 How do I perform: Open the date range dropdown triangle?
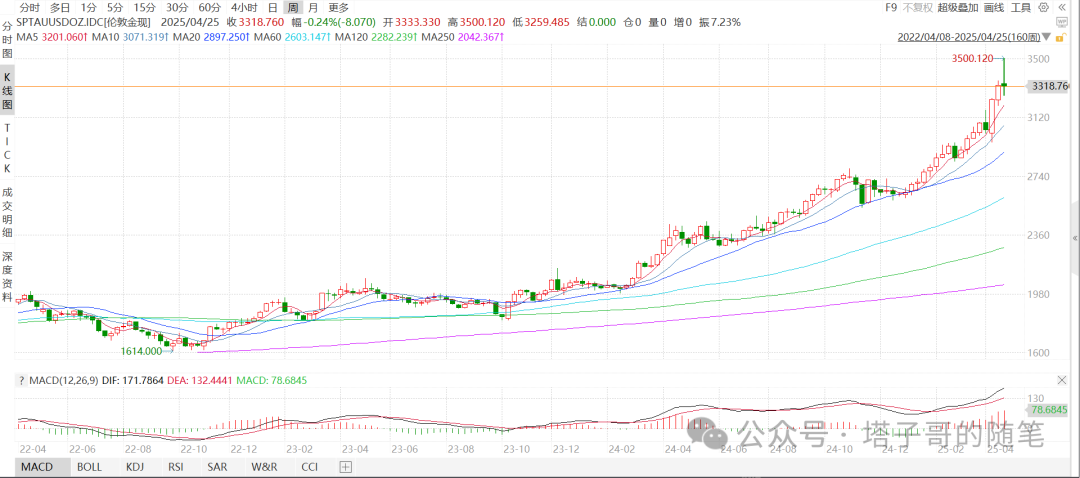pos(1048,38)
